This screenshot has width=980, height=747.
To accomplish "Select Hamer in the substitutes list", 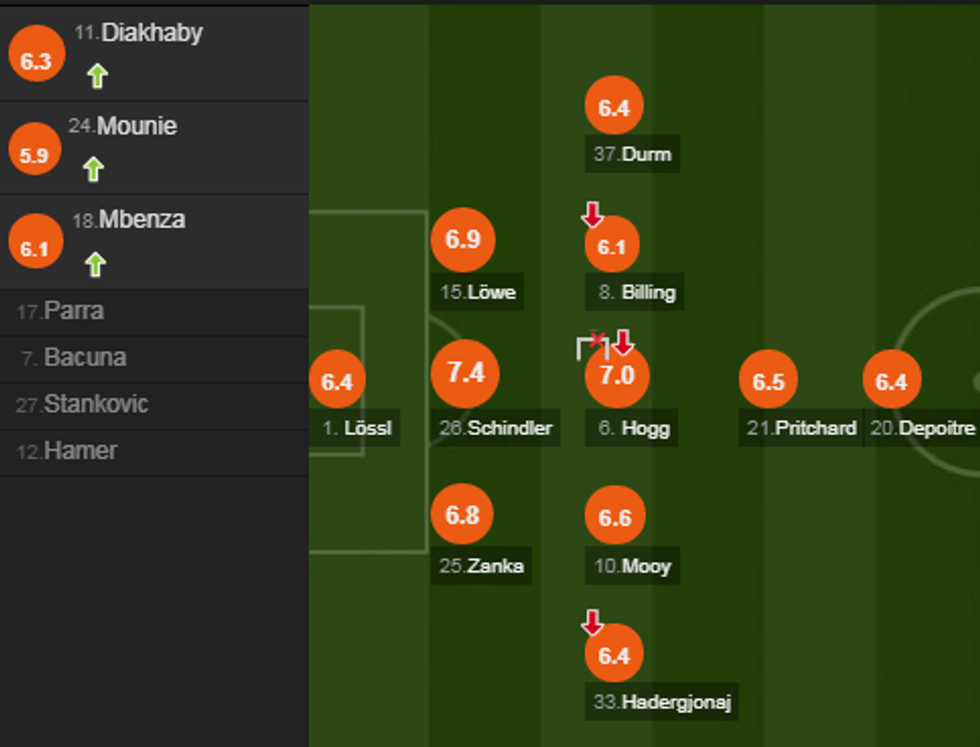I will point(79,451).
